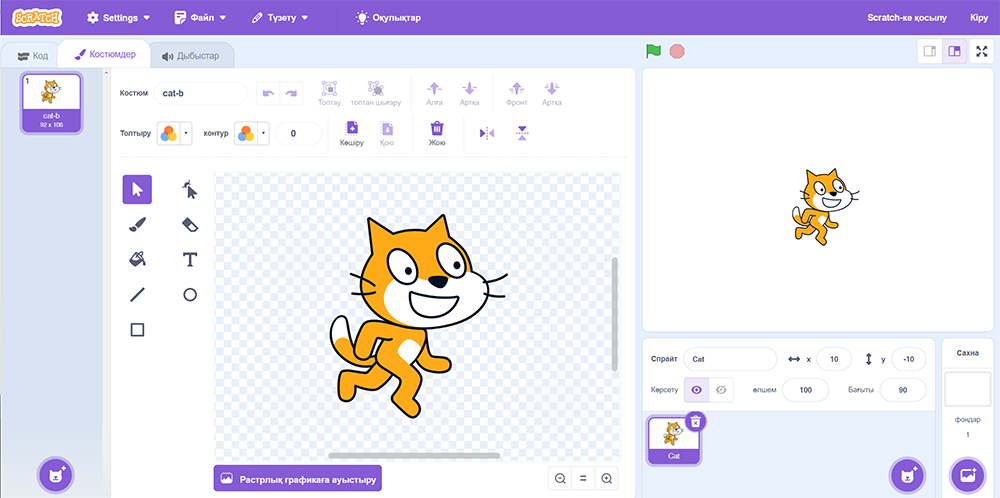
Task: Reset canvas zoom with equals button
Action: tap(583, 478)
